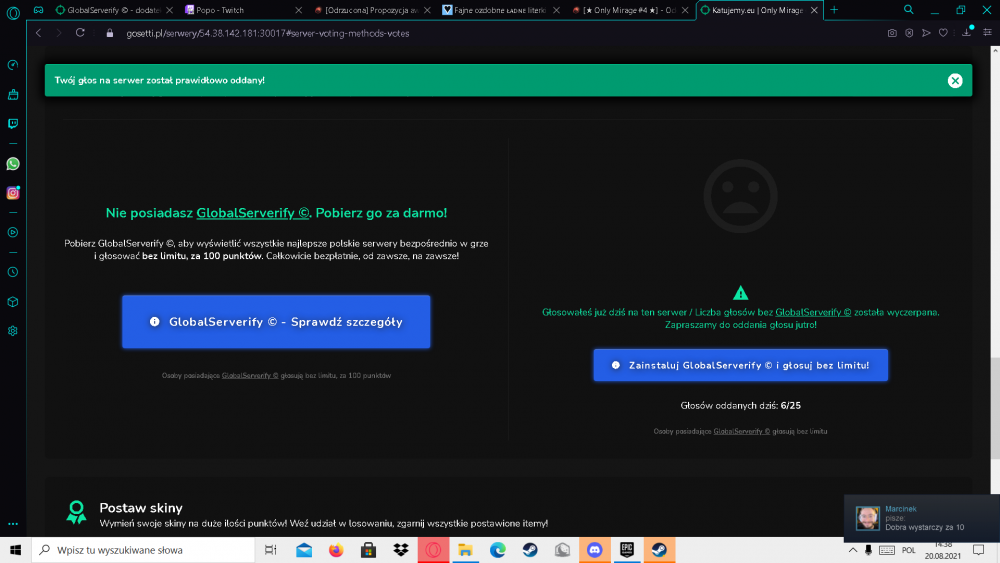Open My Flow send icon

[x=926, y=33]
